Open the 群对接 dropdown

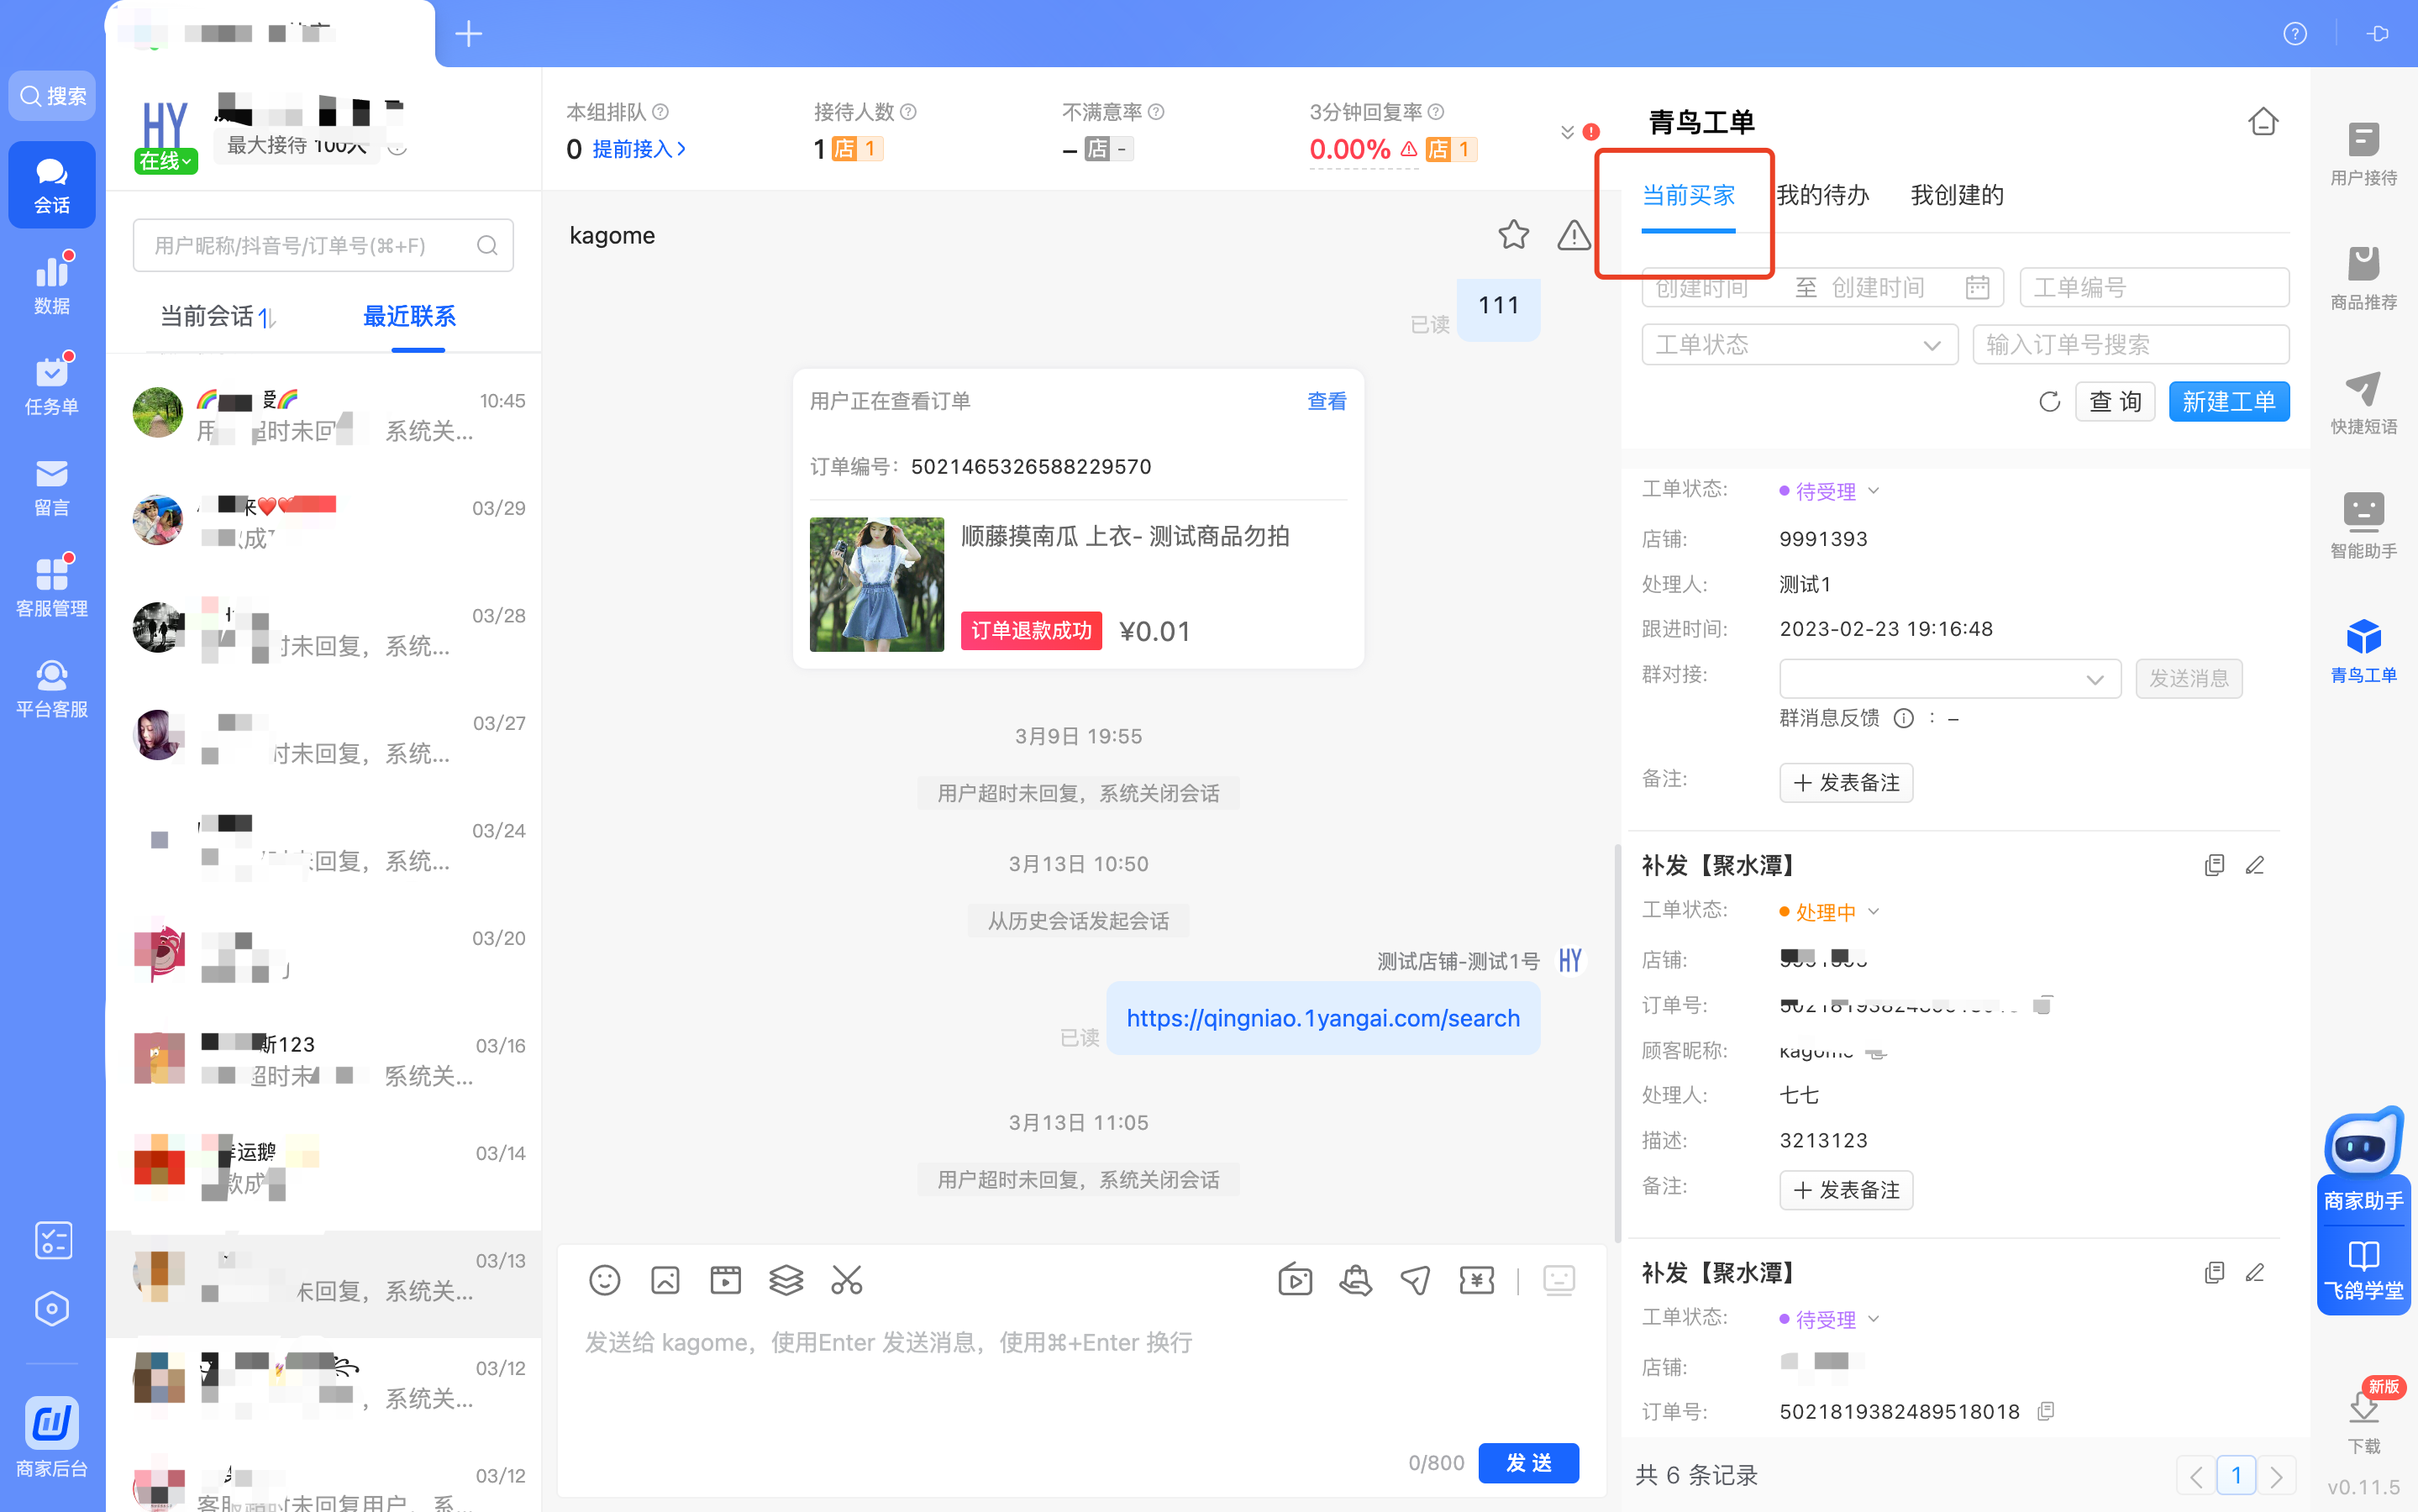coord(1949,679)
